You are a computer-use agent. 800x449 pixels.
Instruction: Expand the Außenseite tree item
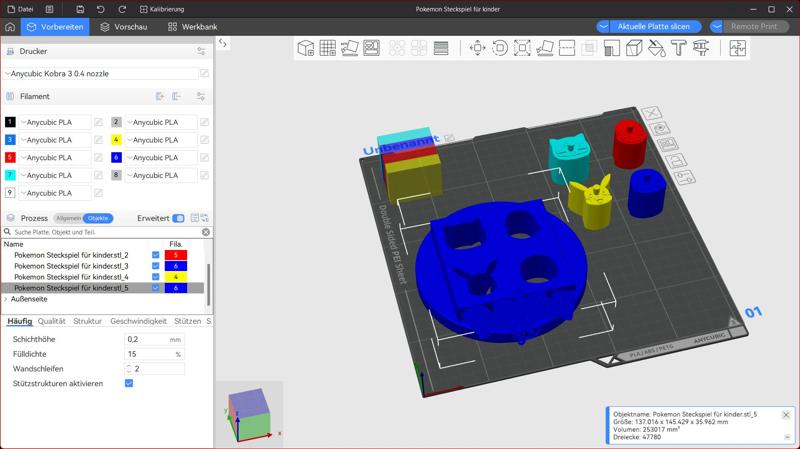6,299
